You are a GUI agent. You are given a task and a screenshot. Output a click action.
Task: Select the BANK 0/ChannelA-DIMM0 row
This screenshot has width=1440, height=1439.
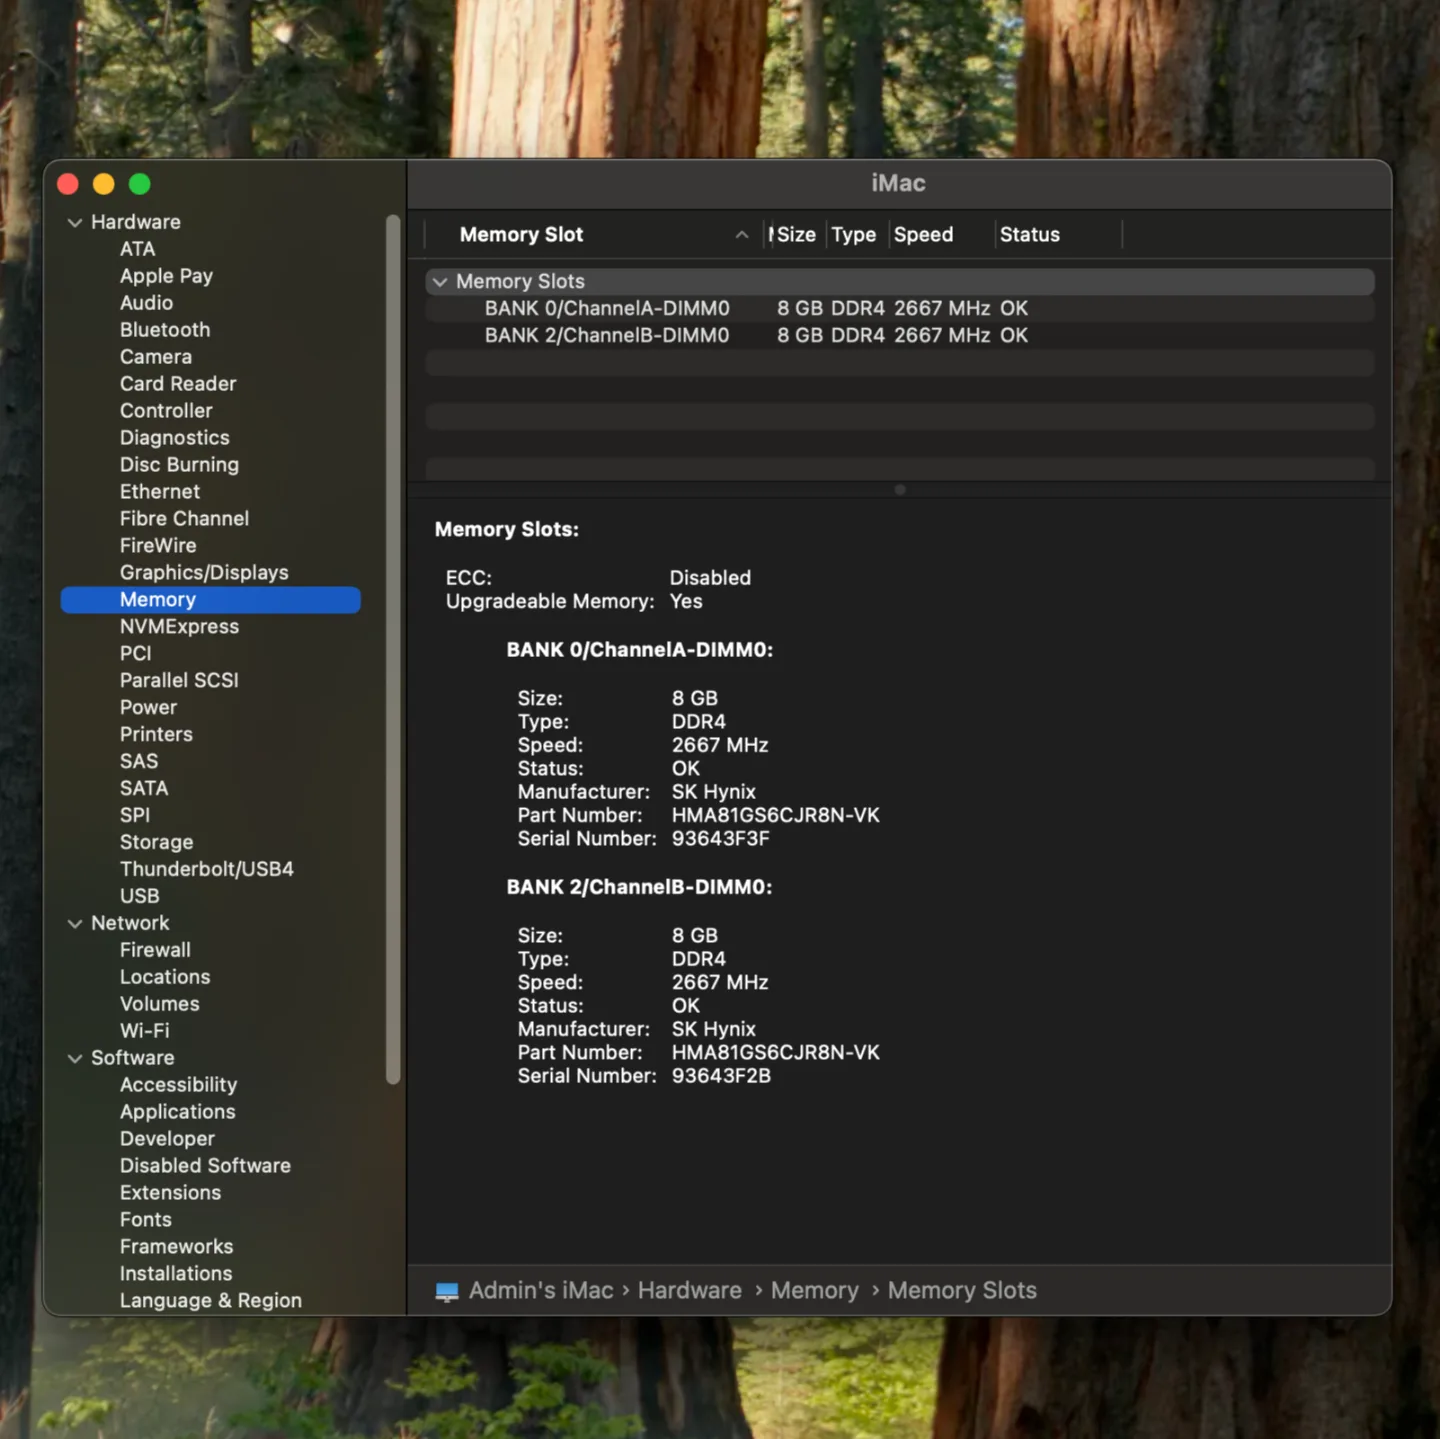click(x=607, y=308)
